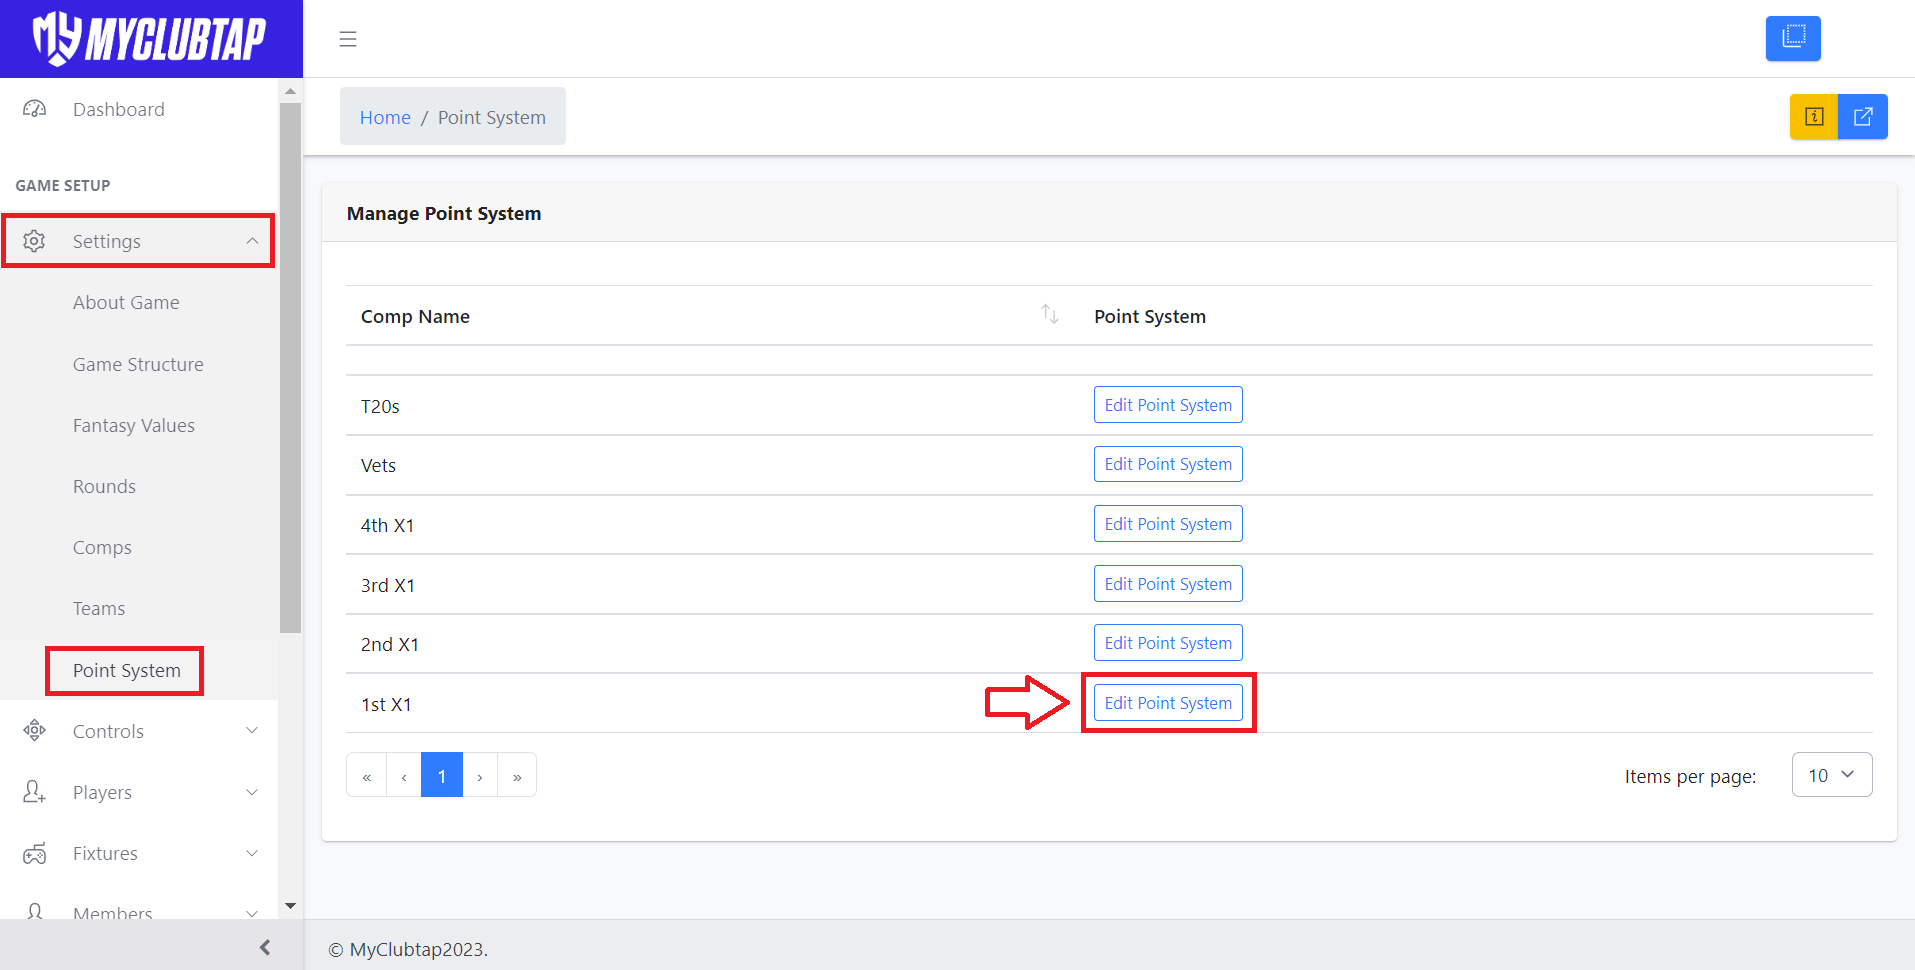Click the Manage Point System heading
Screen dimensions: 1915x970
click(444, 213)
